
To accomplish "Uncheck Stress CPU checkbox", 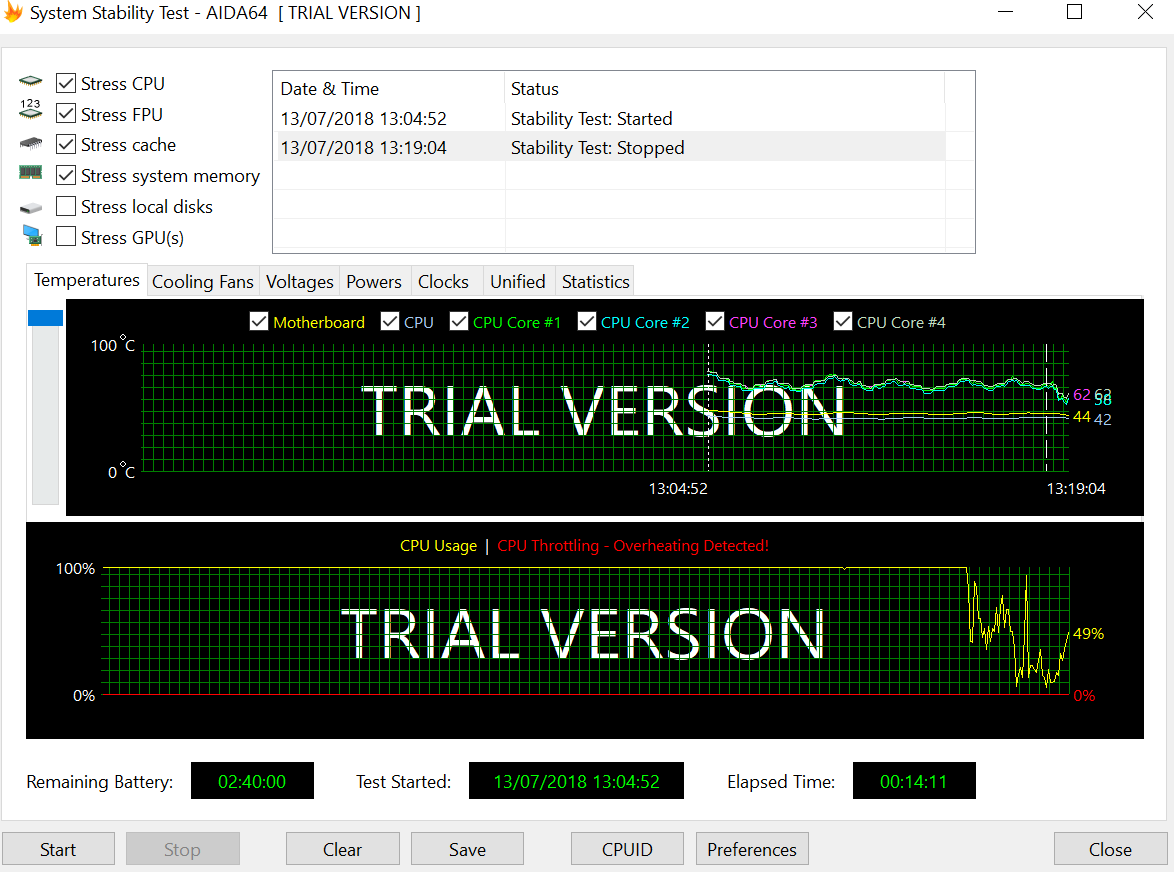I will pos(66,83).
